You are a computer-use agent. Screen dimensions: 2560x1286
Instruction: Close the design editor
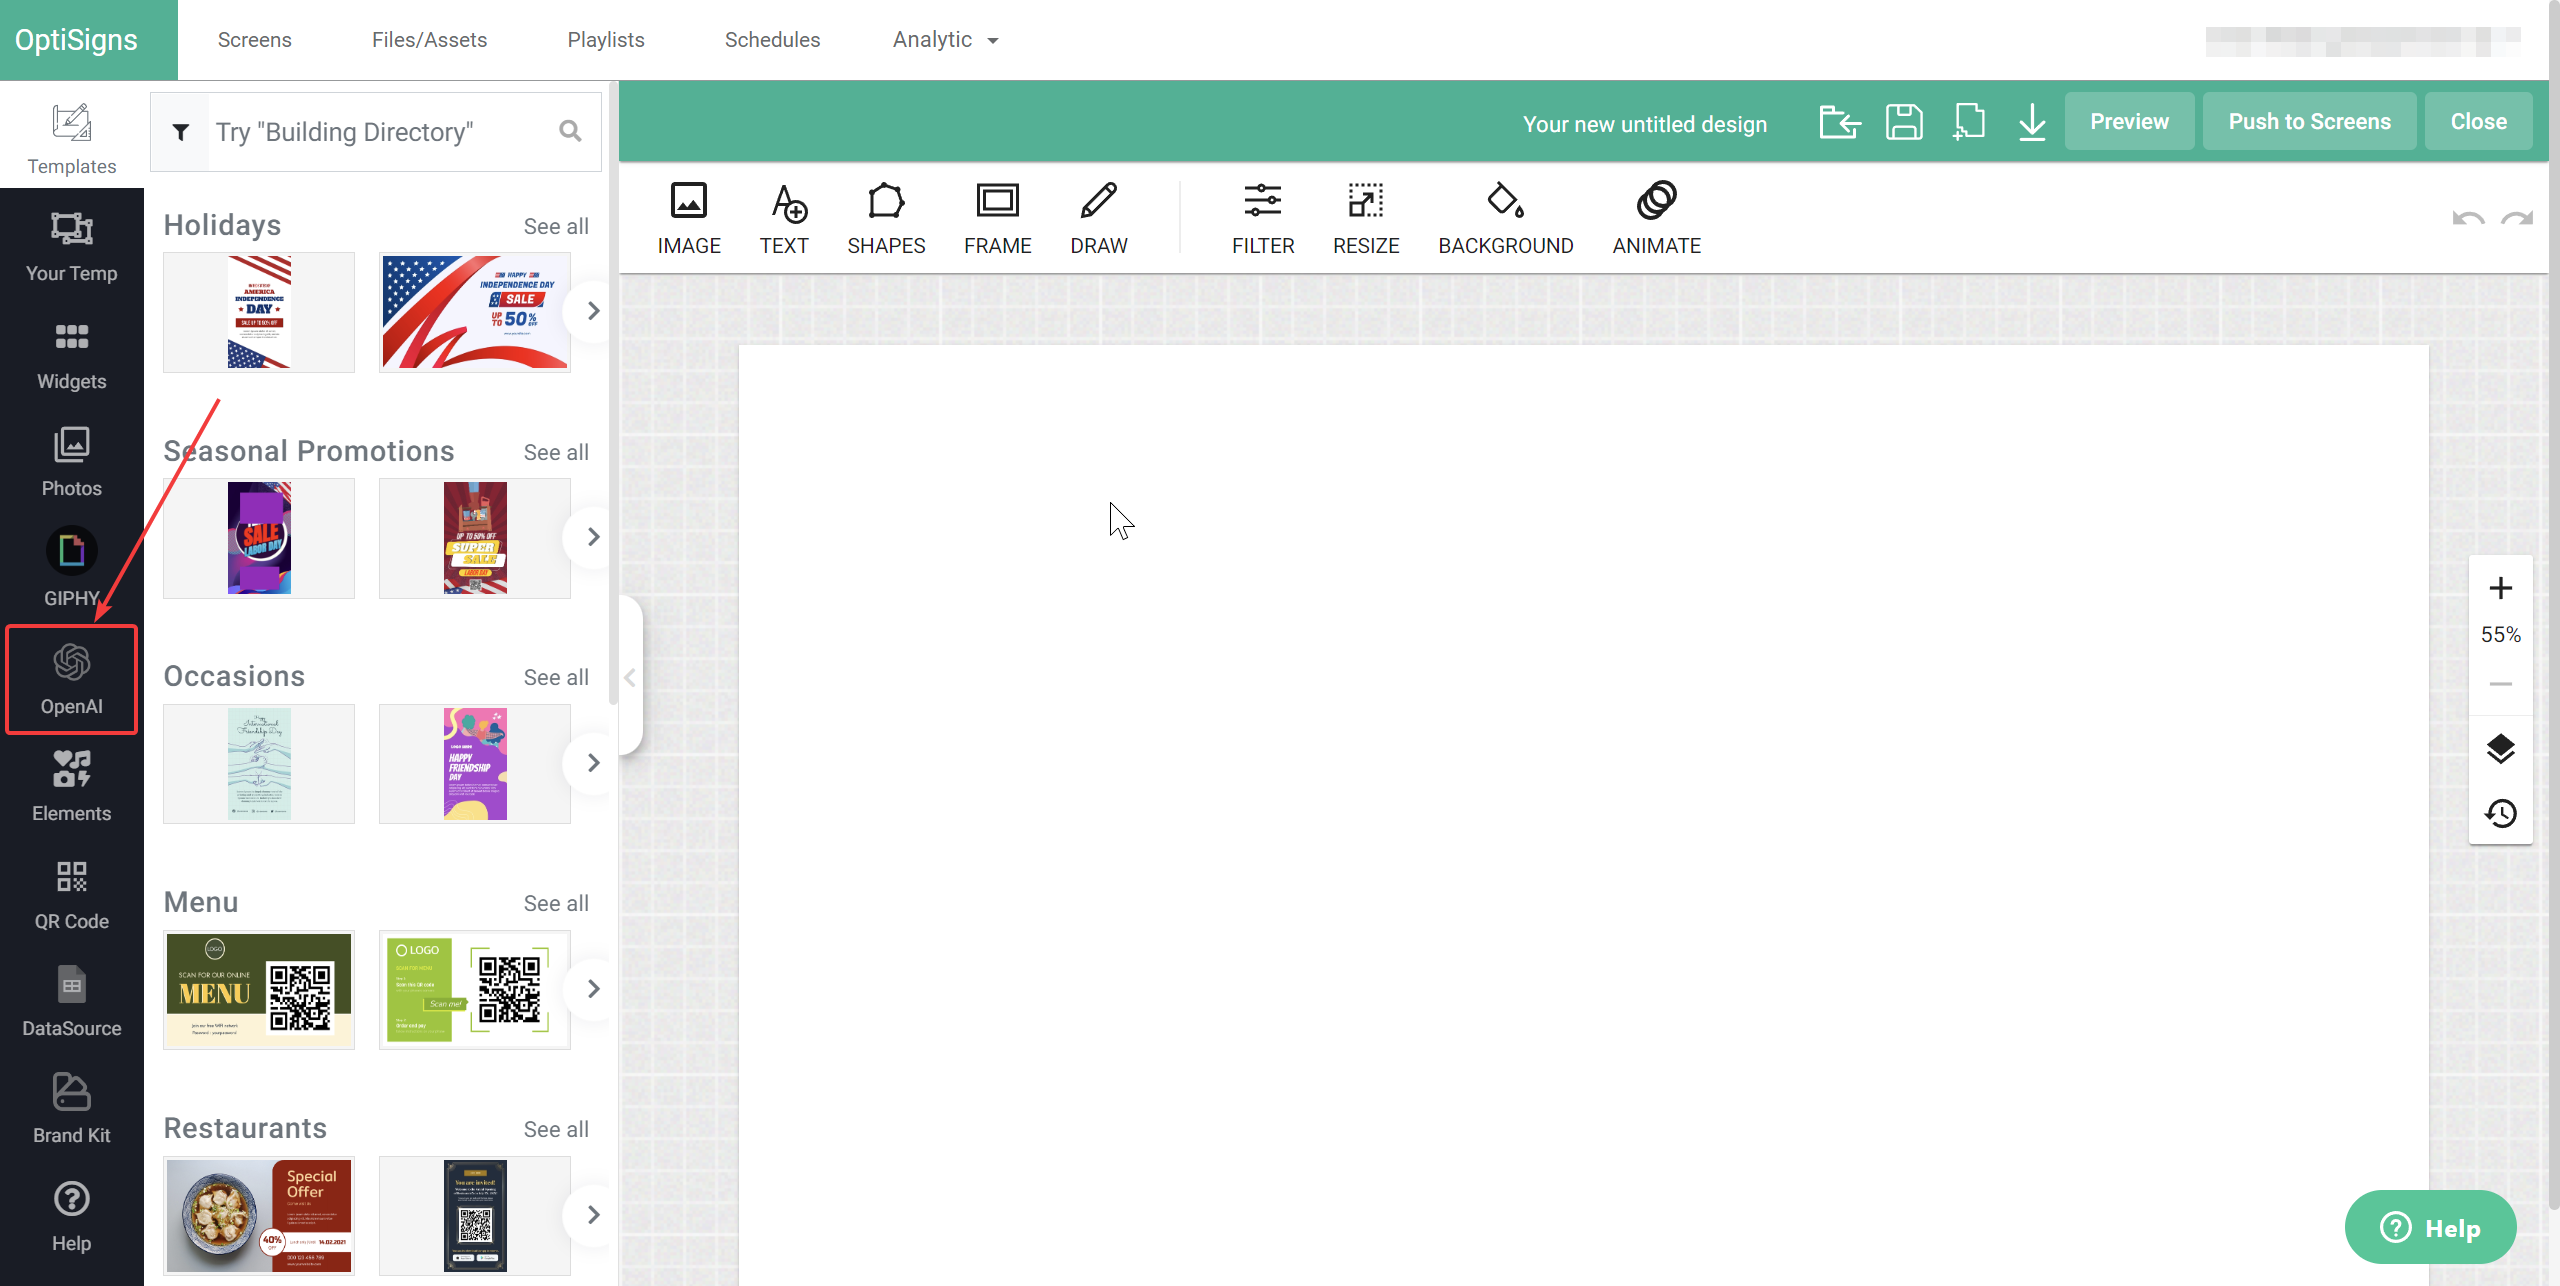[2478, 122]
